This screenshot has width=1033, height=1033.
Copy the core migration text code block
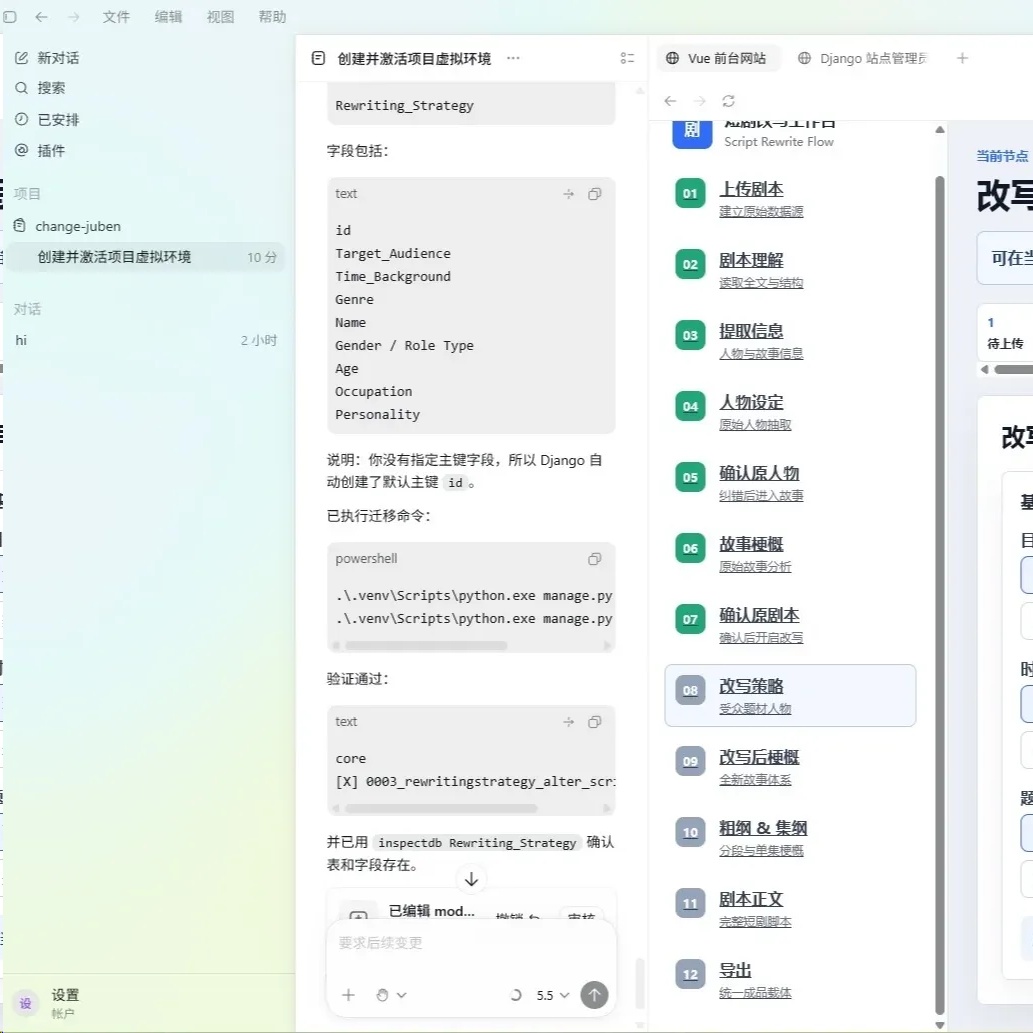tap(594, 722)
